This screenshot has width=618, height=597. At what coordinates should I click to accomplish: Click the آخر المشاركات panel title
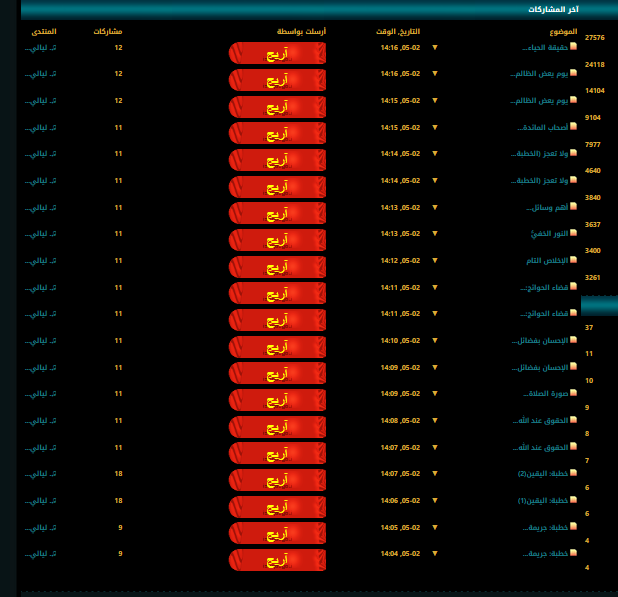click(551, 9)
